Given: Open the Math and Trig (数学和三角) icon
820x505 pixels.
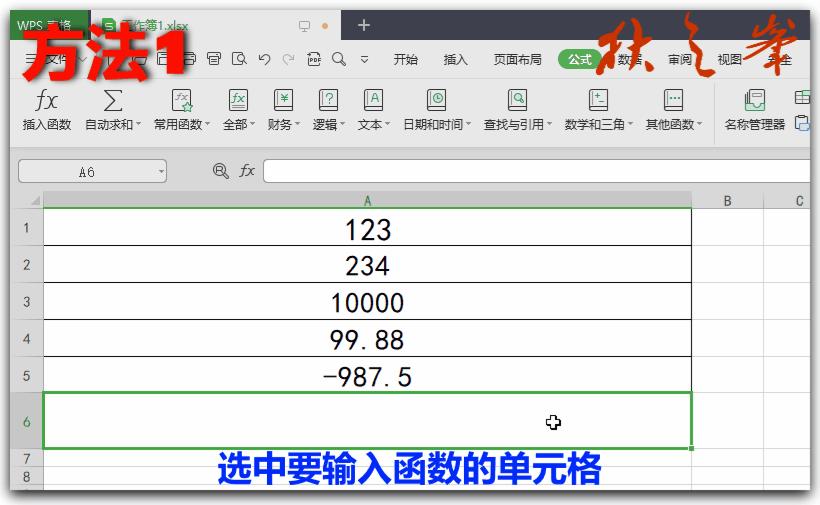Looking at the screenshot, I should click(x=598, y=100).
